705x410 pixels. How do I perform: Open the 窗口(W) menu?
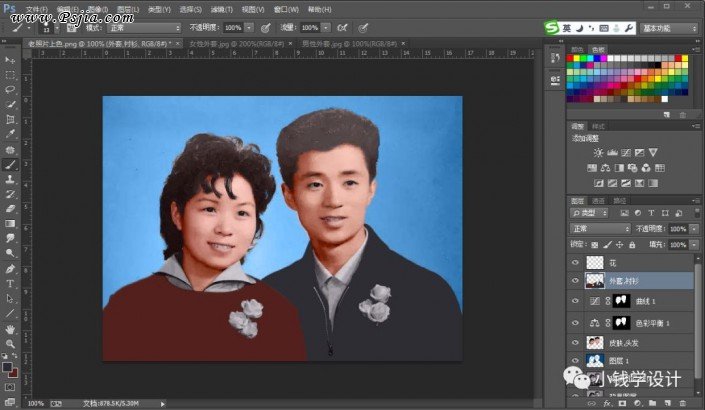[286, 9]
